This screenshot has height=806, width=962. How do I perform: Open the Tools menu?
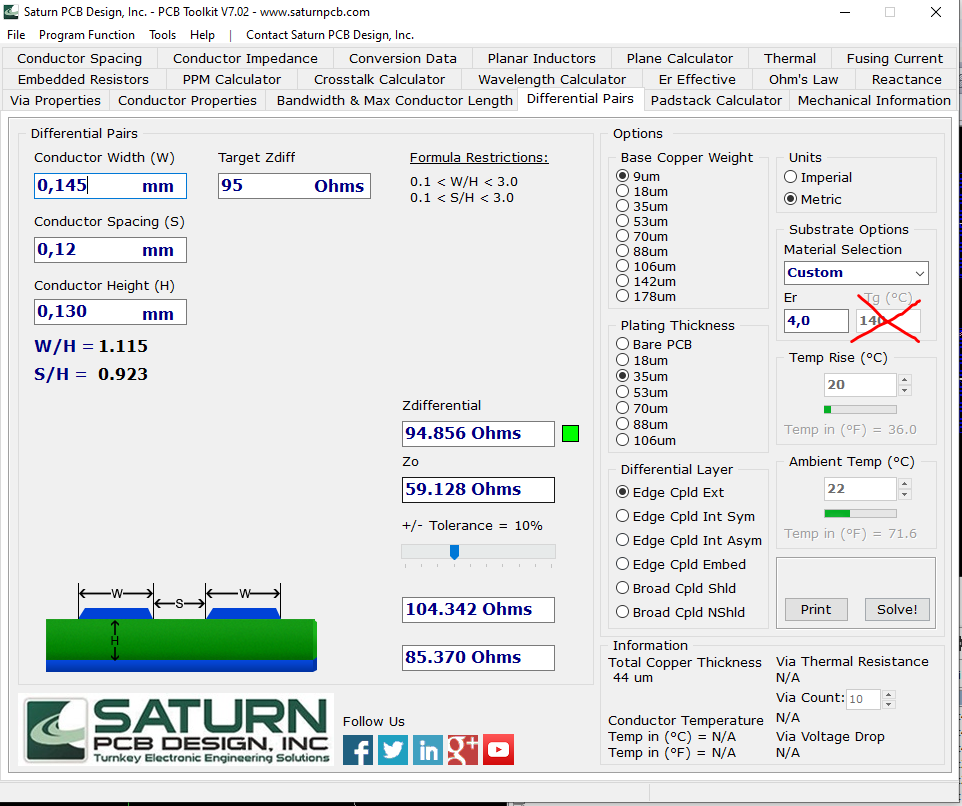163,35
